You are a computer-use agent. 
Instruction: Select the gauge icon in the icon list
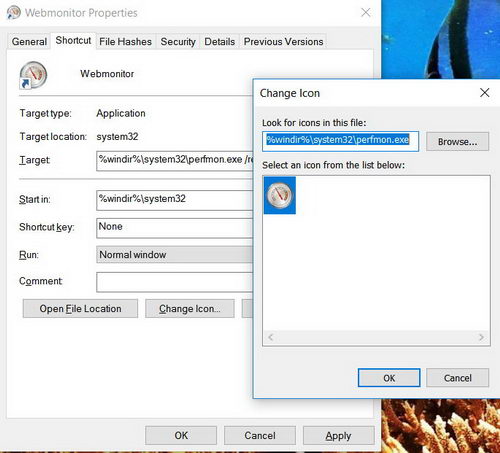coord(280,195)
